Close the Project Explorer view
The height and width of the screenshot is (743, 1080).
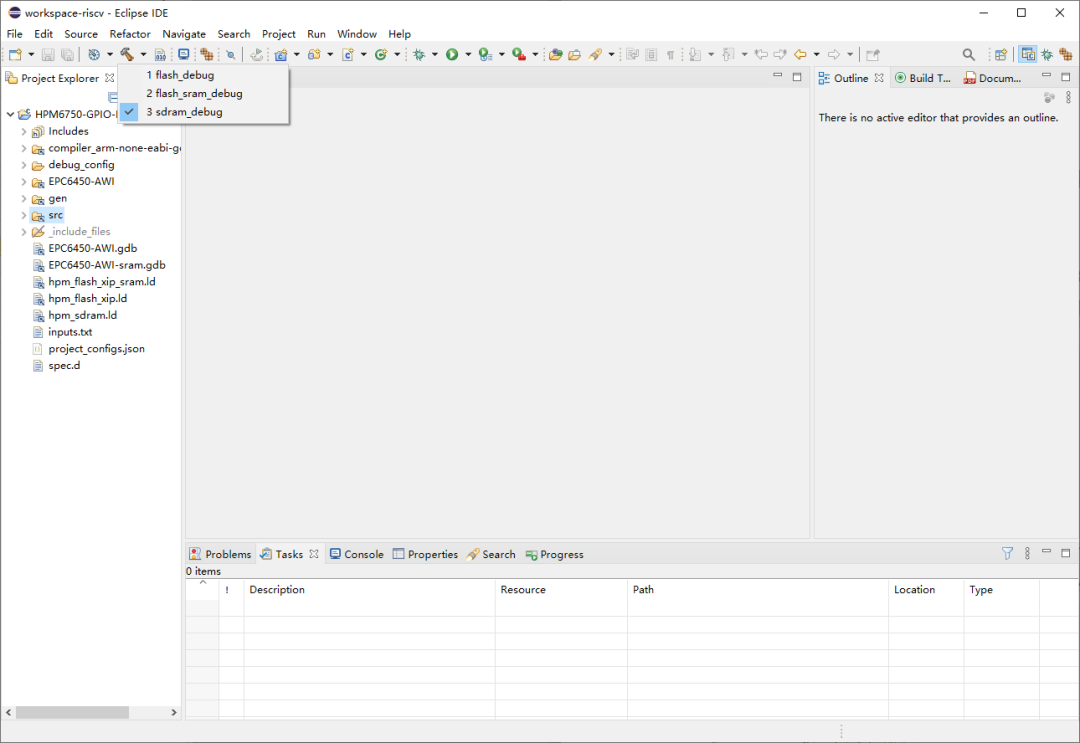110,78
